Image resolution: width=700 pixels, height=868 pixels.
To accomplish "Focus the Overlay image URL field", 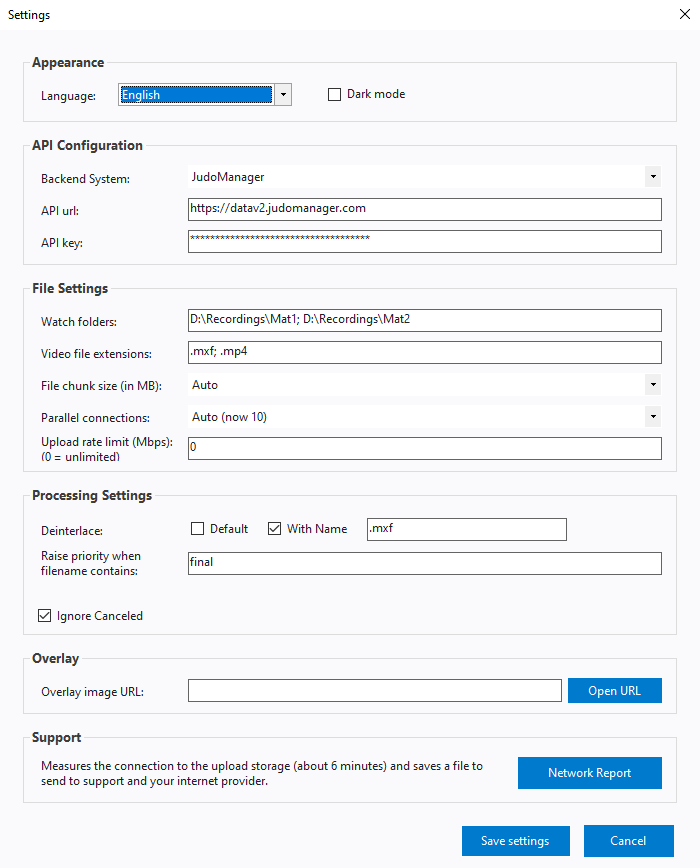I will pyautogui.click(x=375, y=691).
